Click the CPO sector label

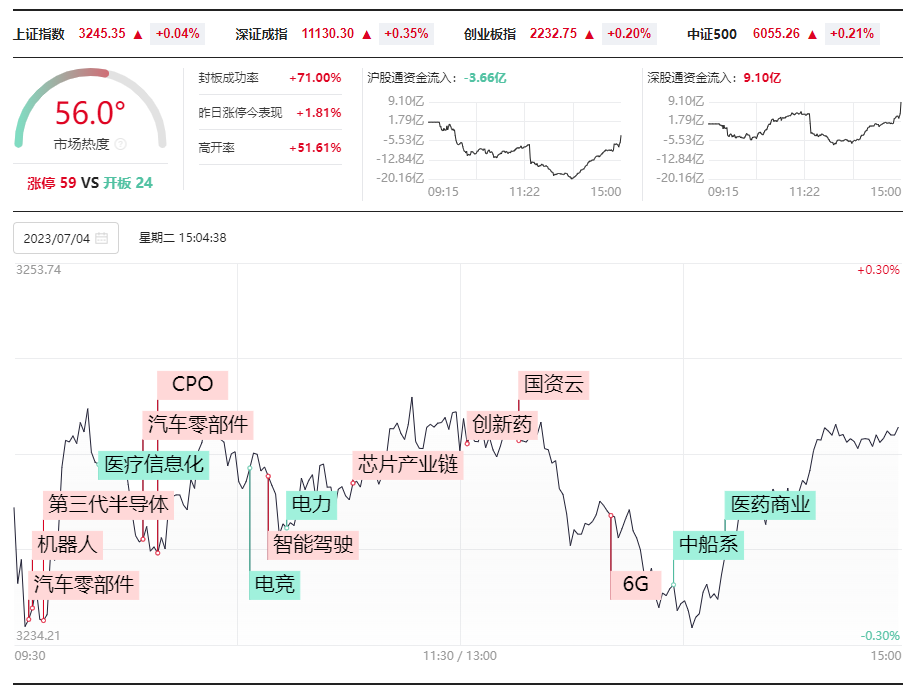tap(193, 385)
